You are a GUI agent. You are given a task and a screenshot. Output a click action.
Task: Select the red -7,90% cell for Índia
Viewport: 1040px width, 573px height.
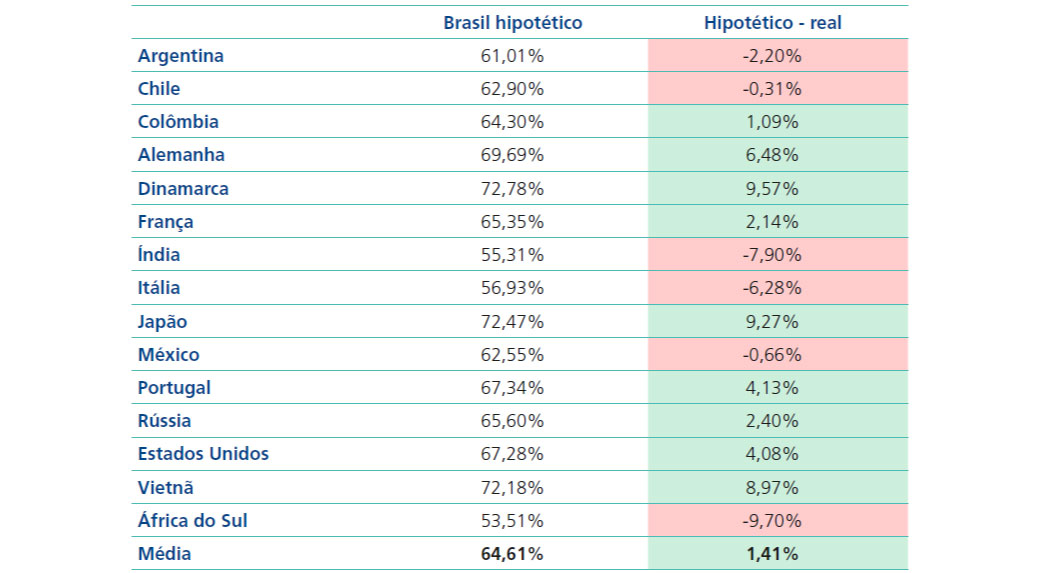[772, 255]
